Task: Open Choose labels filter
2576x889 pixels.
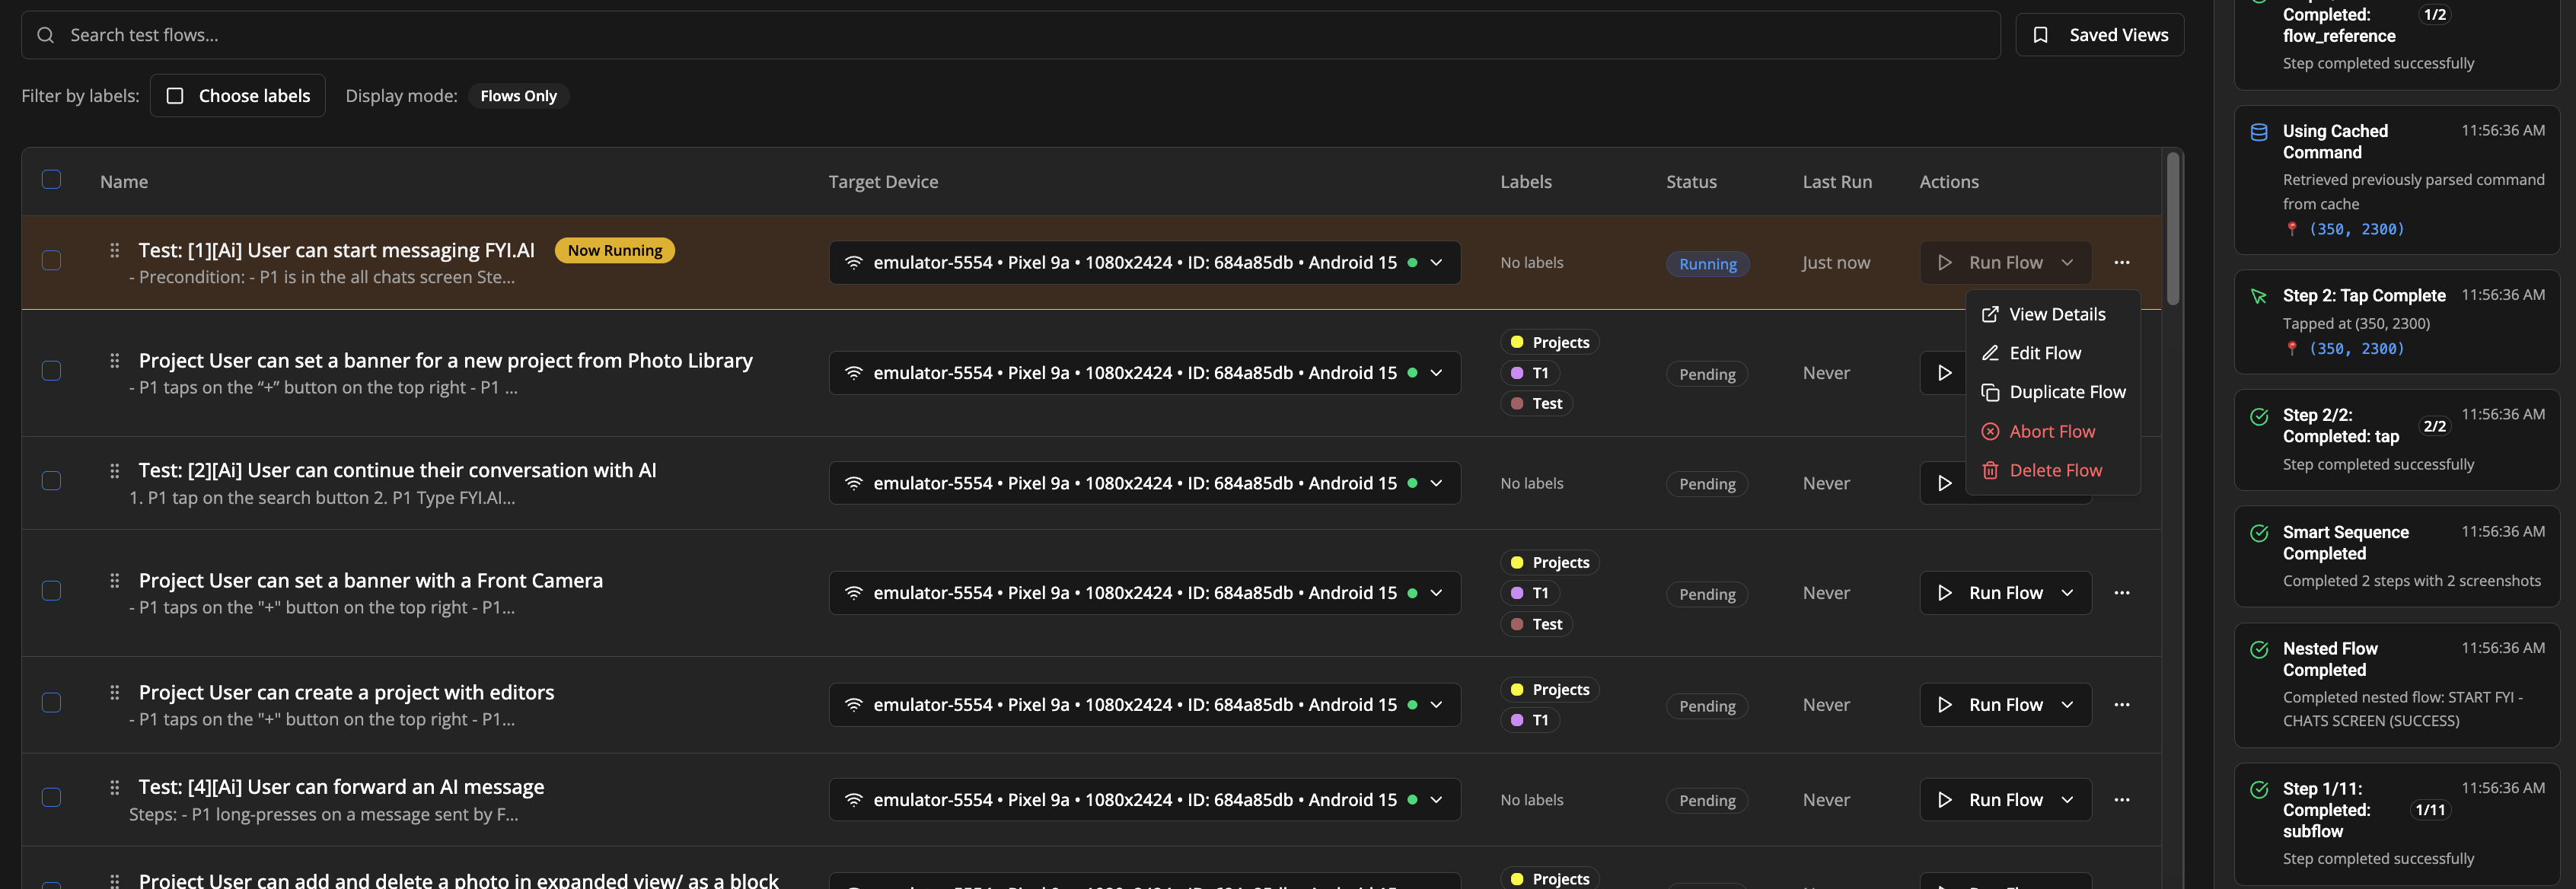Action: (x=238, y=96)
